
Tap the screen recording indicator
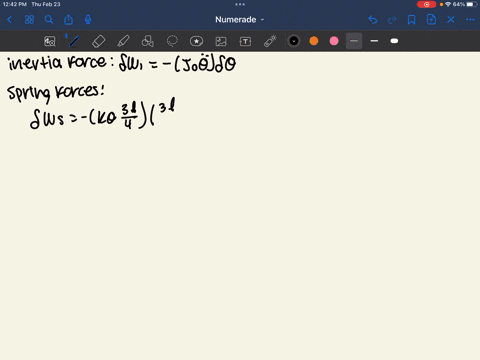click(x=426, y=4)
